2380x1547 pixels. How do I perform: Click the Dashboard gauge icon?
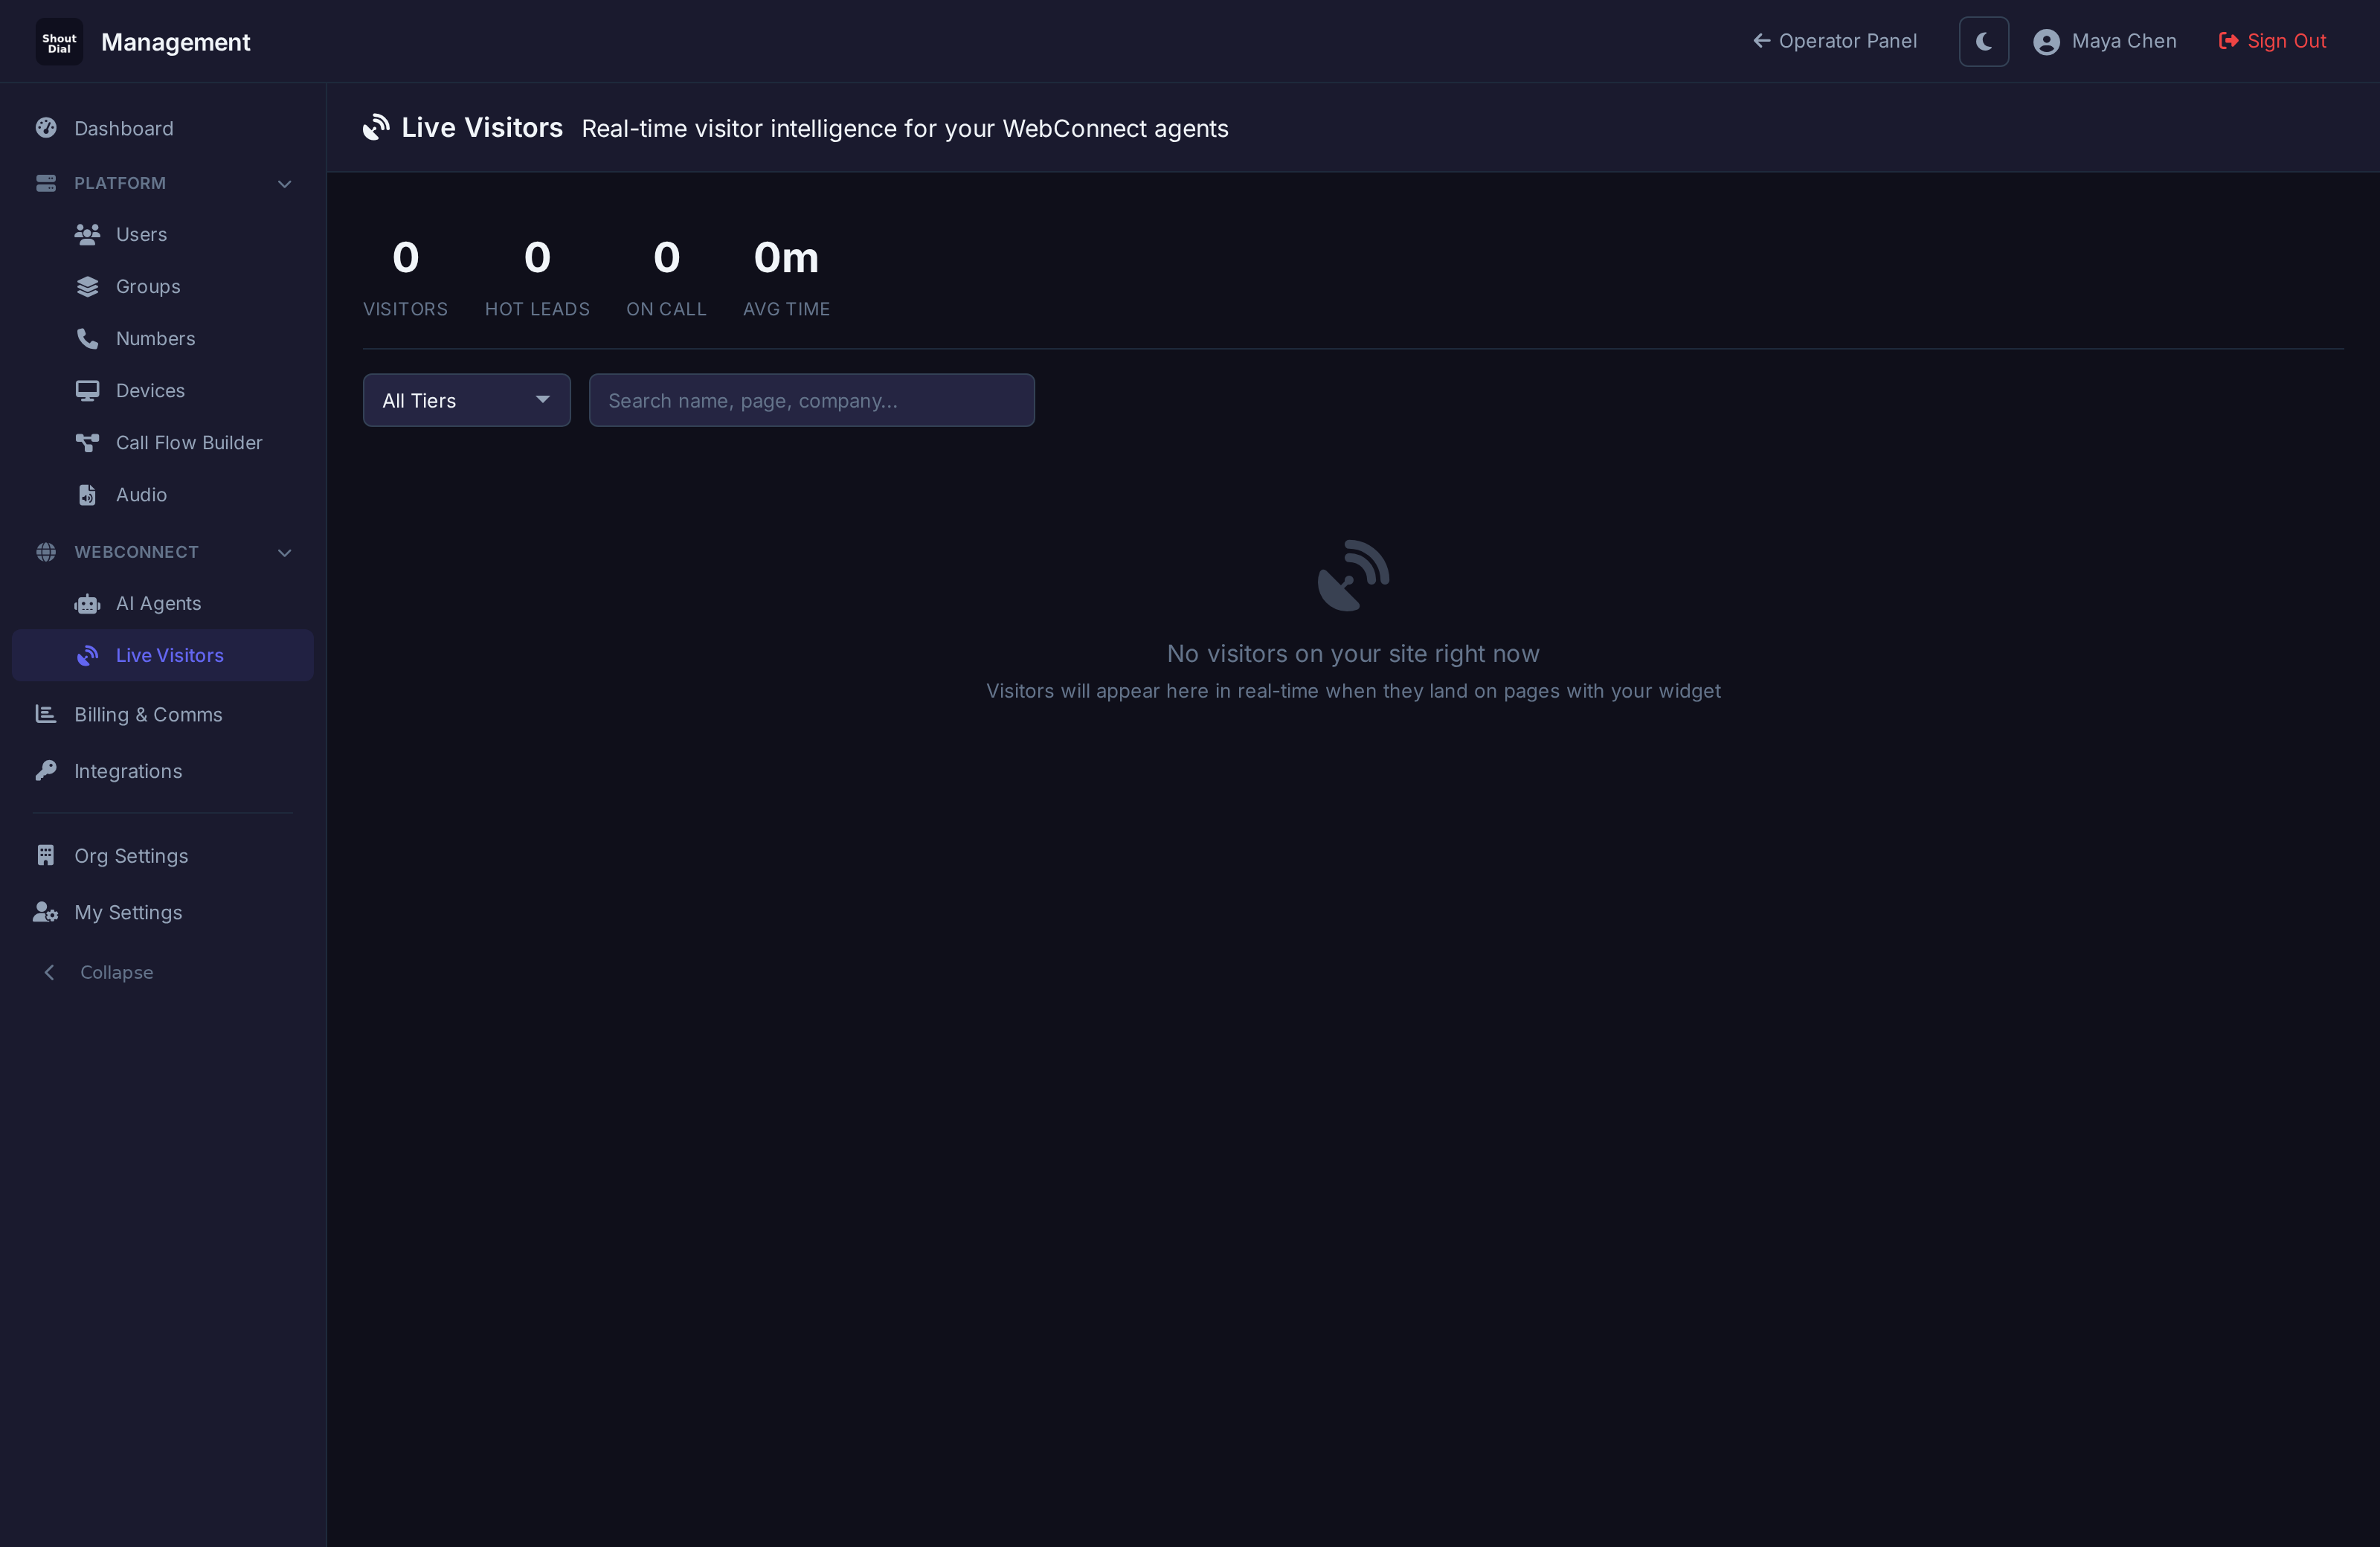click(x=46, y=128)
